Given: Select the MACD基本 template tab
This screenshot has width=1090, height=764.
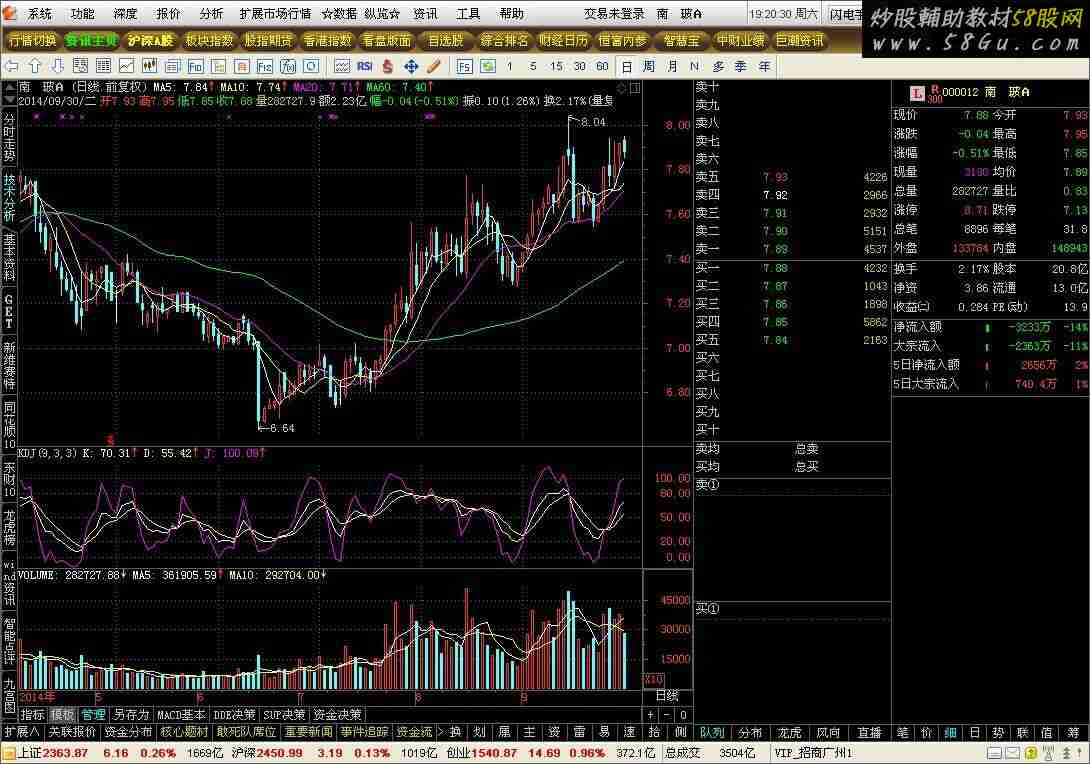Looking at the screenshot, I should [x=181, y=715].
